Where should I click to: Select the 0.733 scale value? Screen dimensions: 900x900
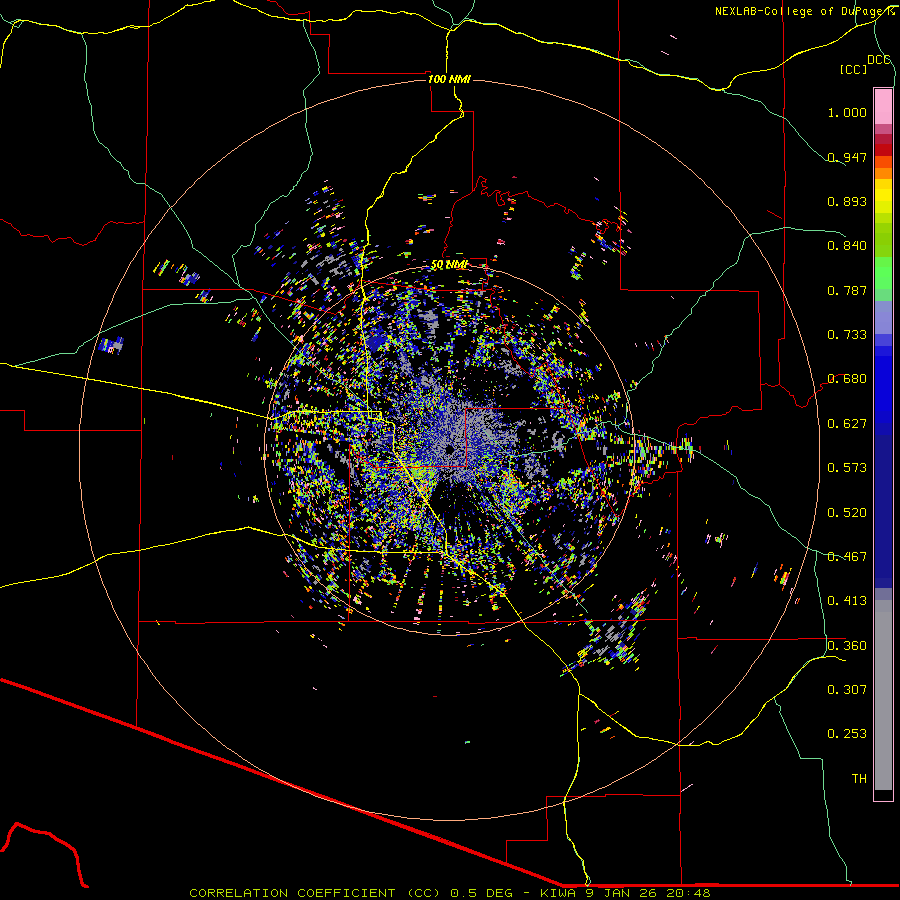point(847,335)
